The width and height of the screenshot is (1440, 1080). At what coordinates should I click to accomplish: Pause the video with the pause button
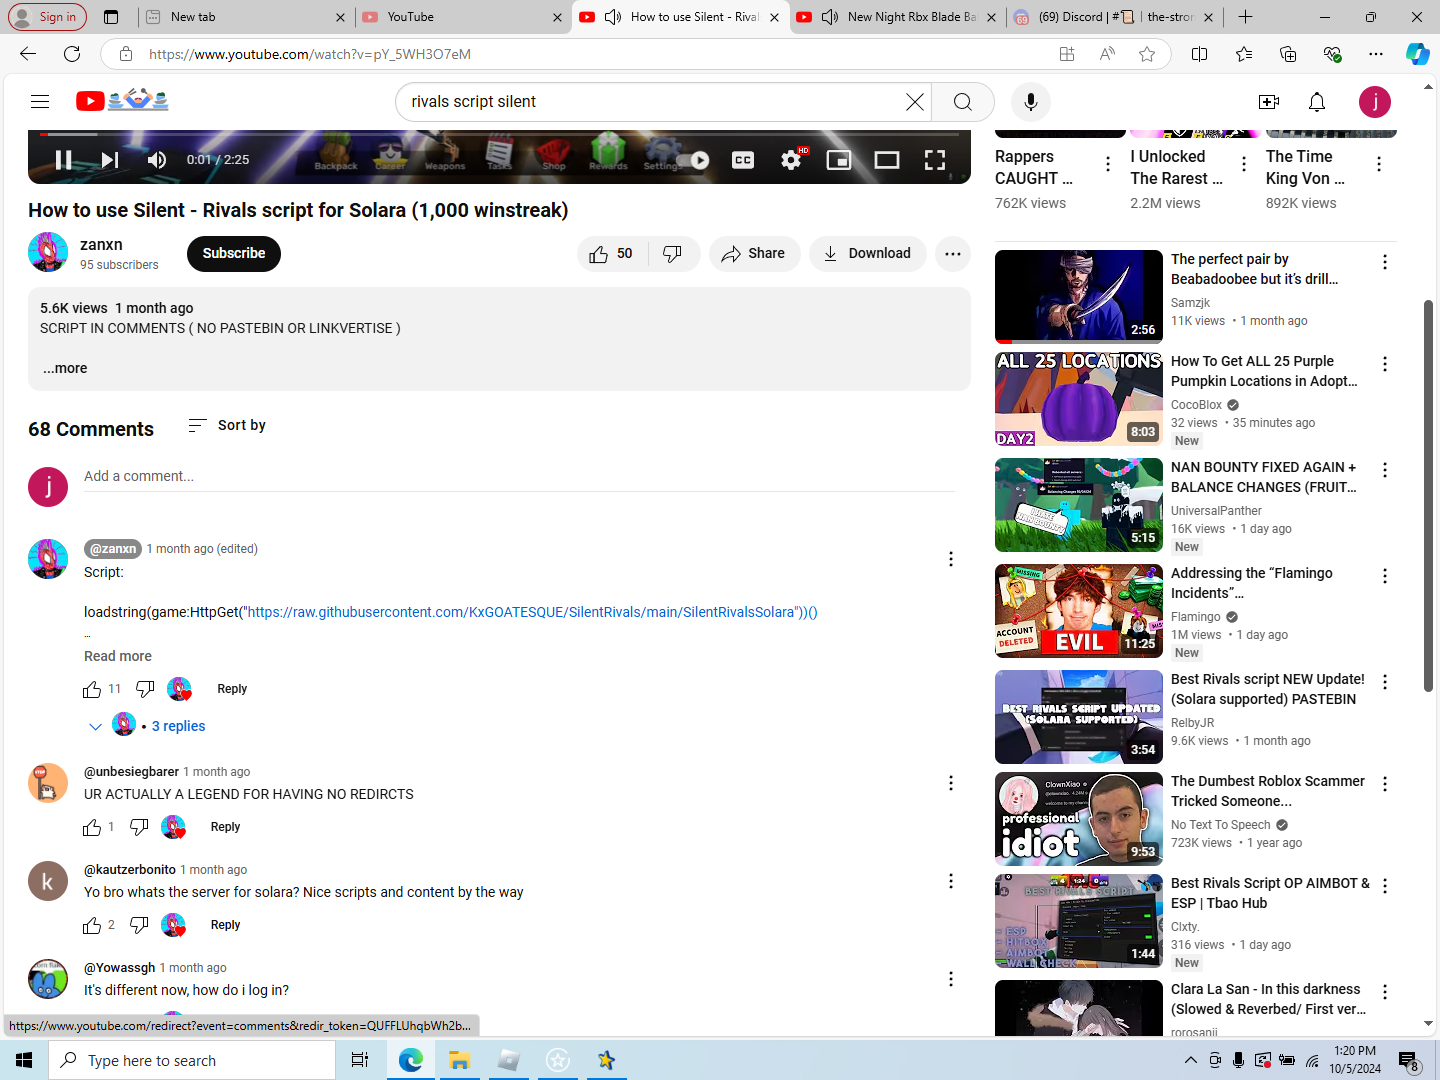[63, 160]
